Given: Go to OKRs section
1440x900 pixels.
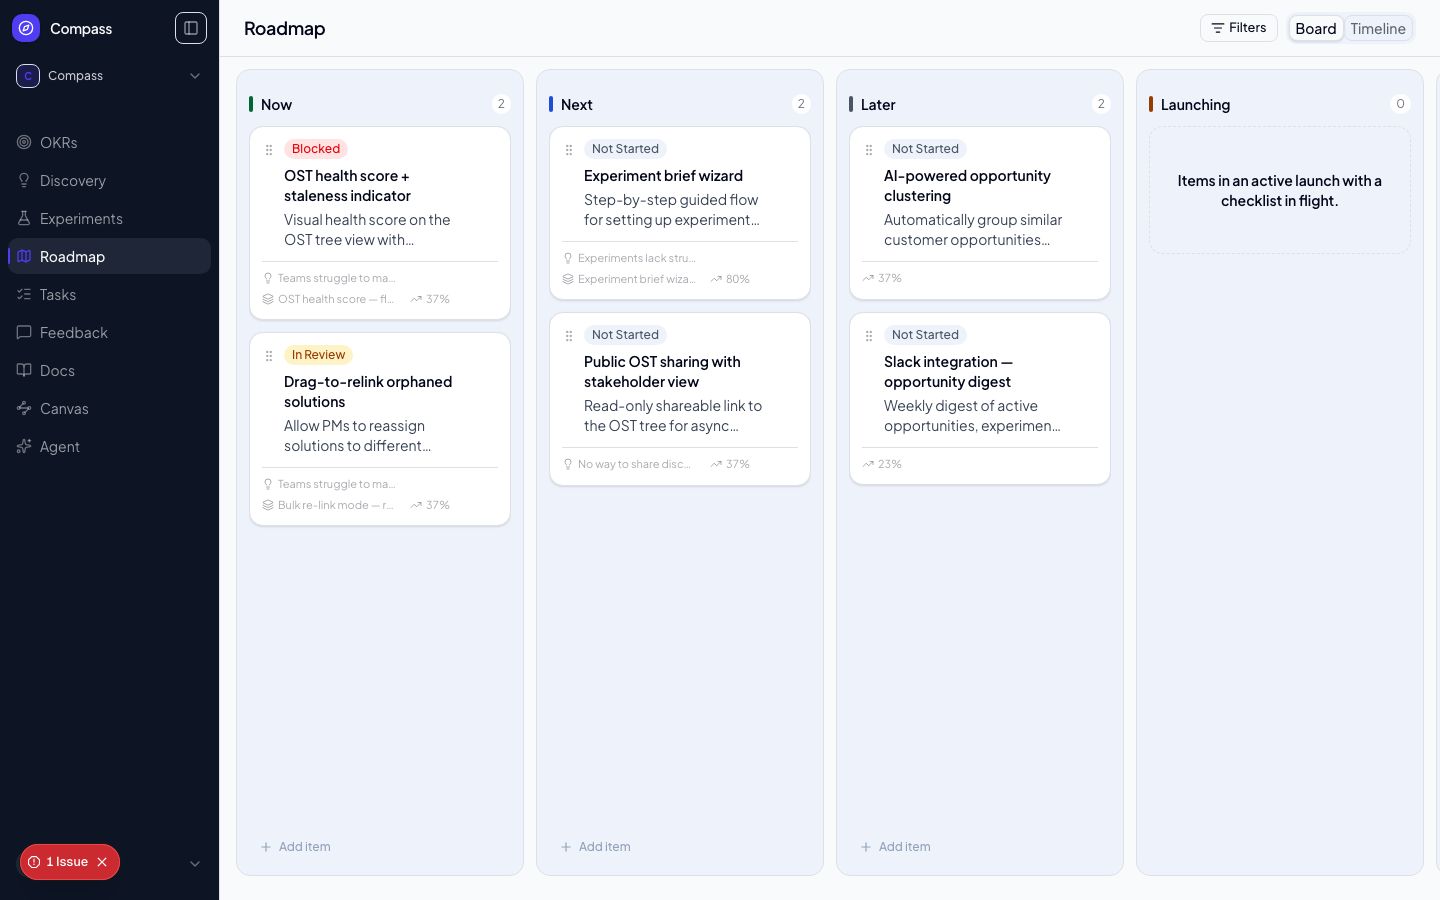Looking at the screenshot, I should pyautogui.click(x=110, y=142).
